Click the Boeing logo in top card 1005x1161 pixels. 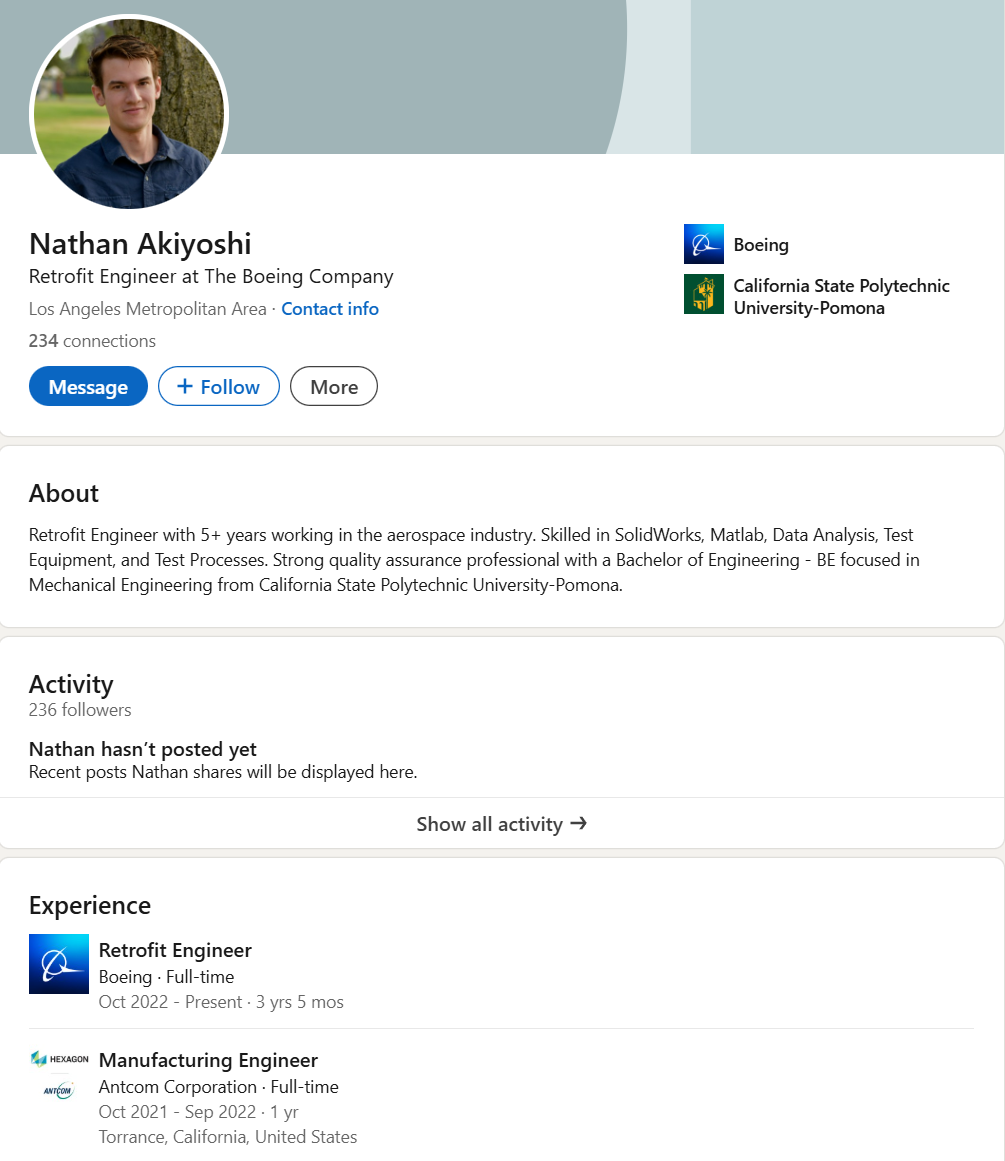click(x=703, y=244)
